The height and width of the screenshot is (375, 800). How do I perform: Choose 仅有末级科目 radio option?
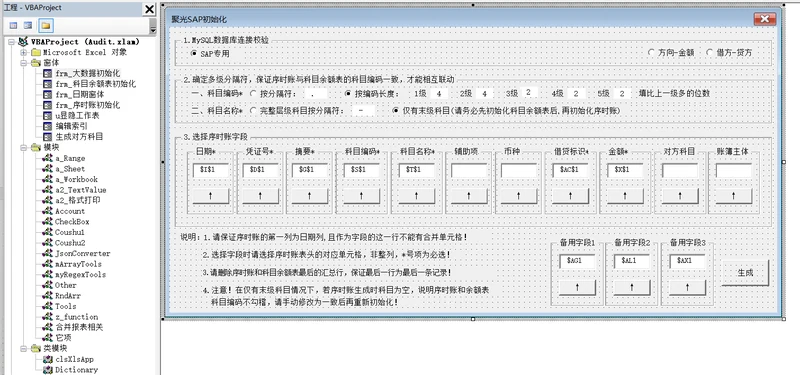coord(396,110)
